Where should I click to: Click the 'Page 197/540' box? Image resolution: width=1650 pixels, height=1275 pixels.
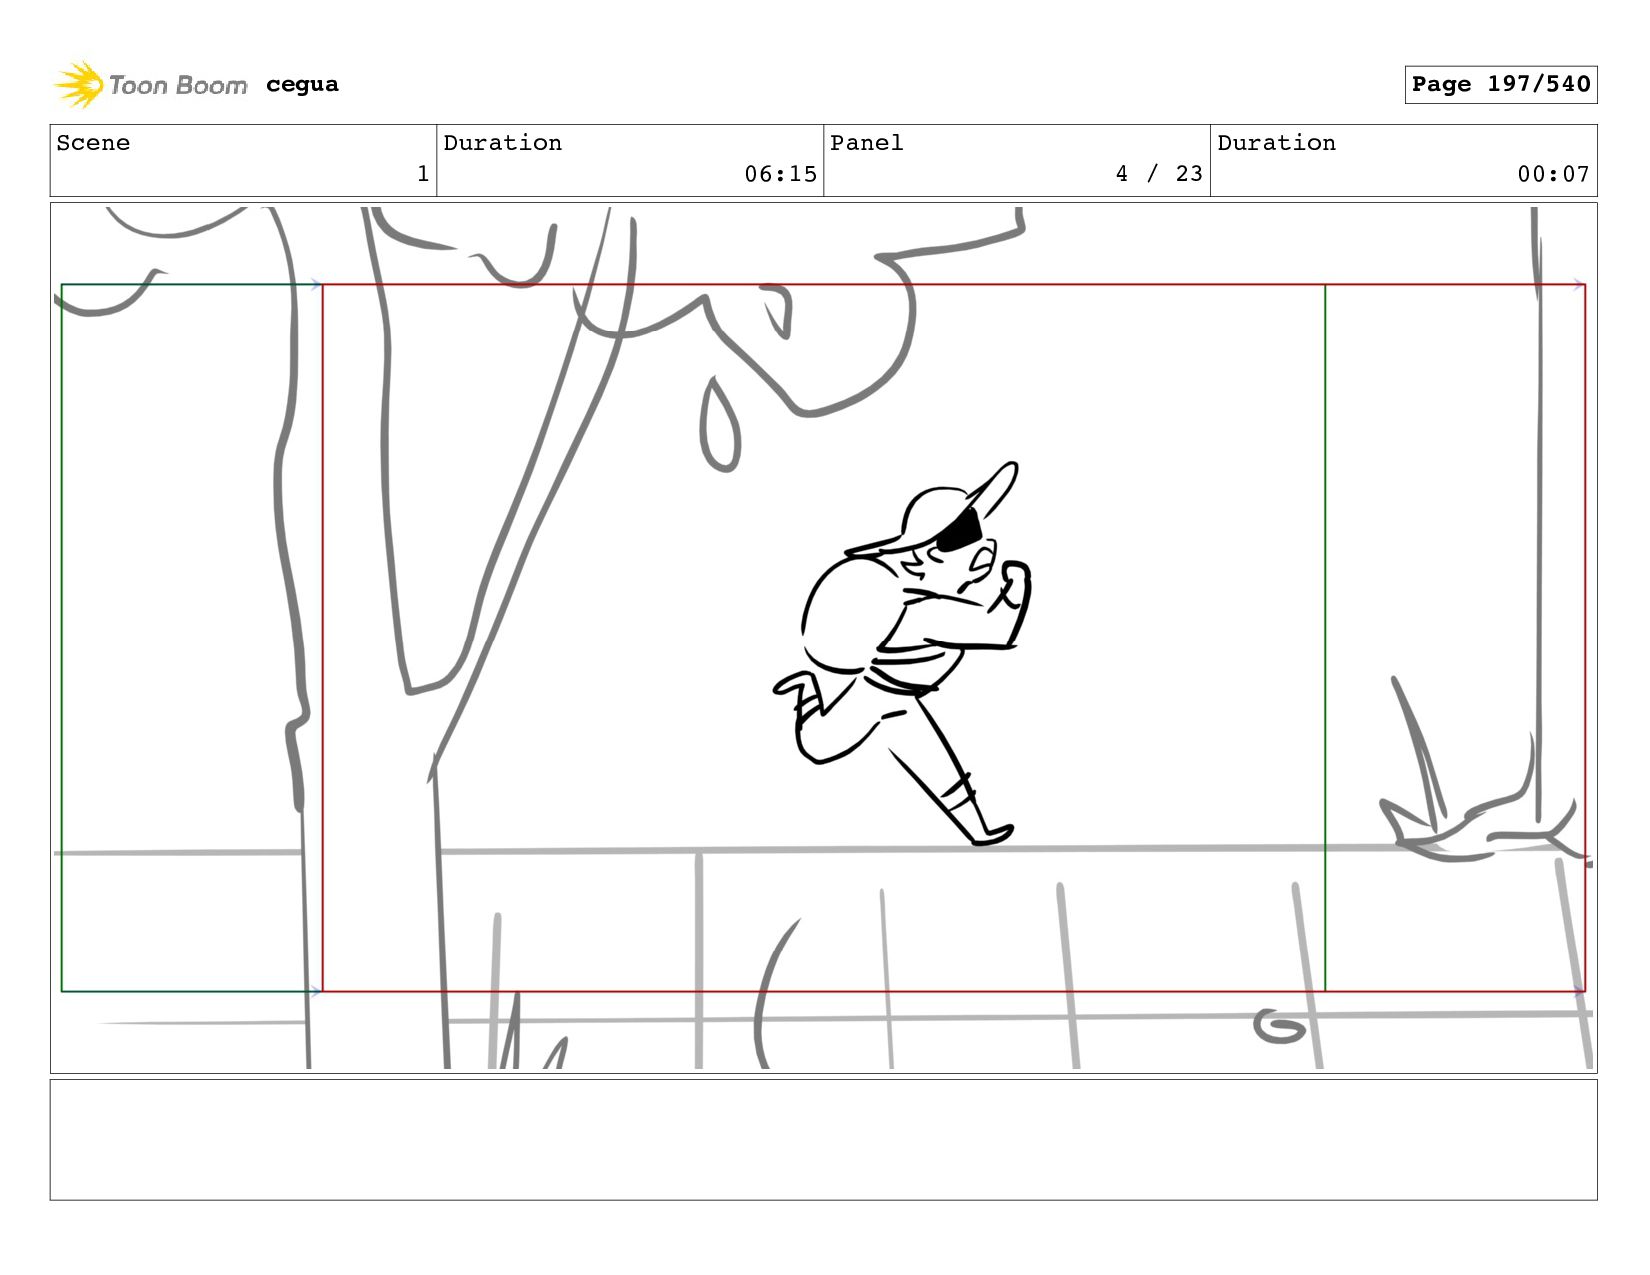1500,84
